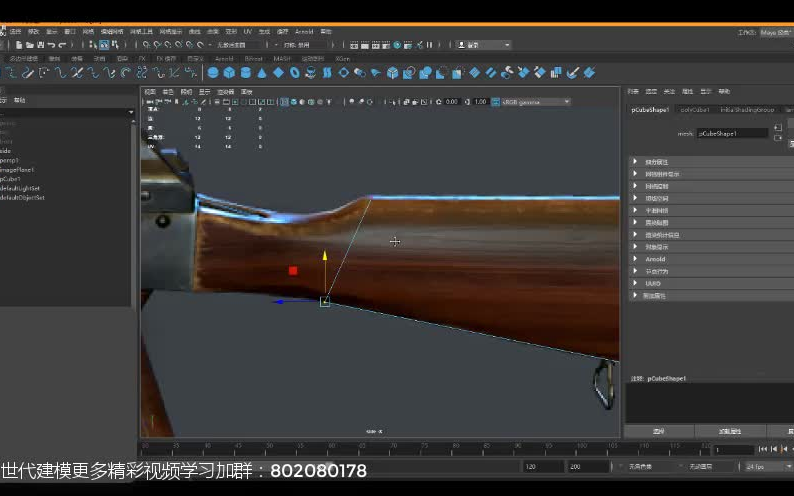Click the move manipulator yellow Y-axis arrow
Screen dimensions: 794x496
coord(325,258)
